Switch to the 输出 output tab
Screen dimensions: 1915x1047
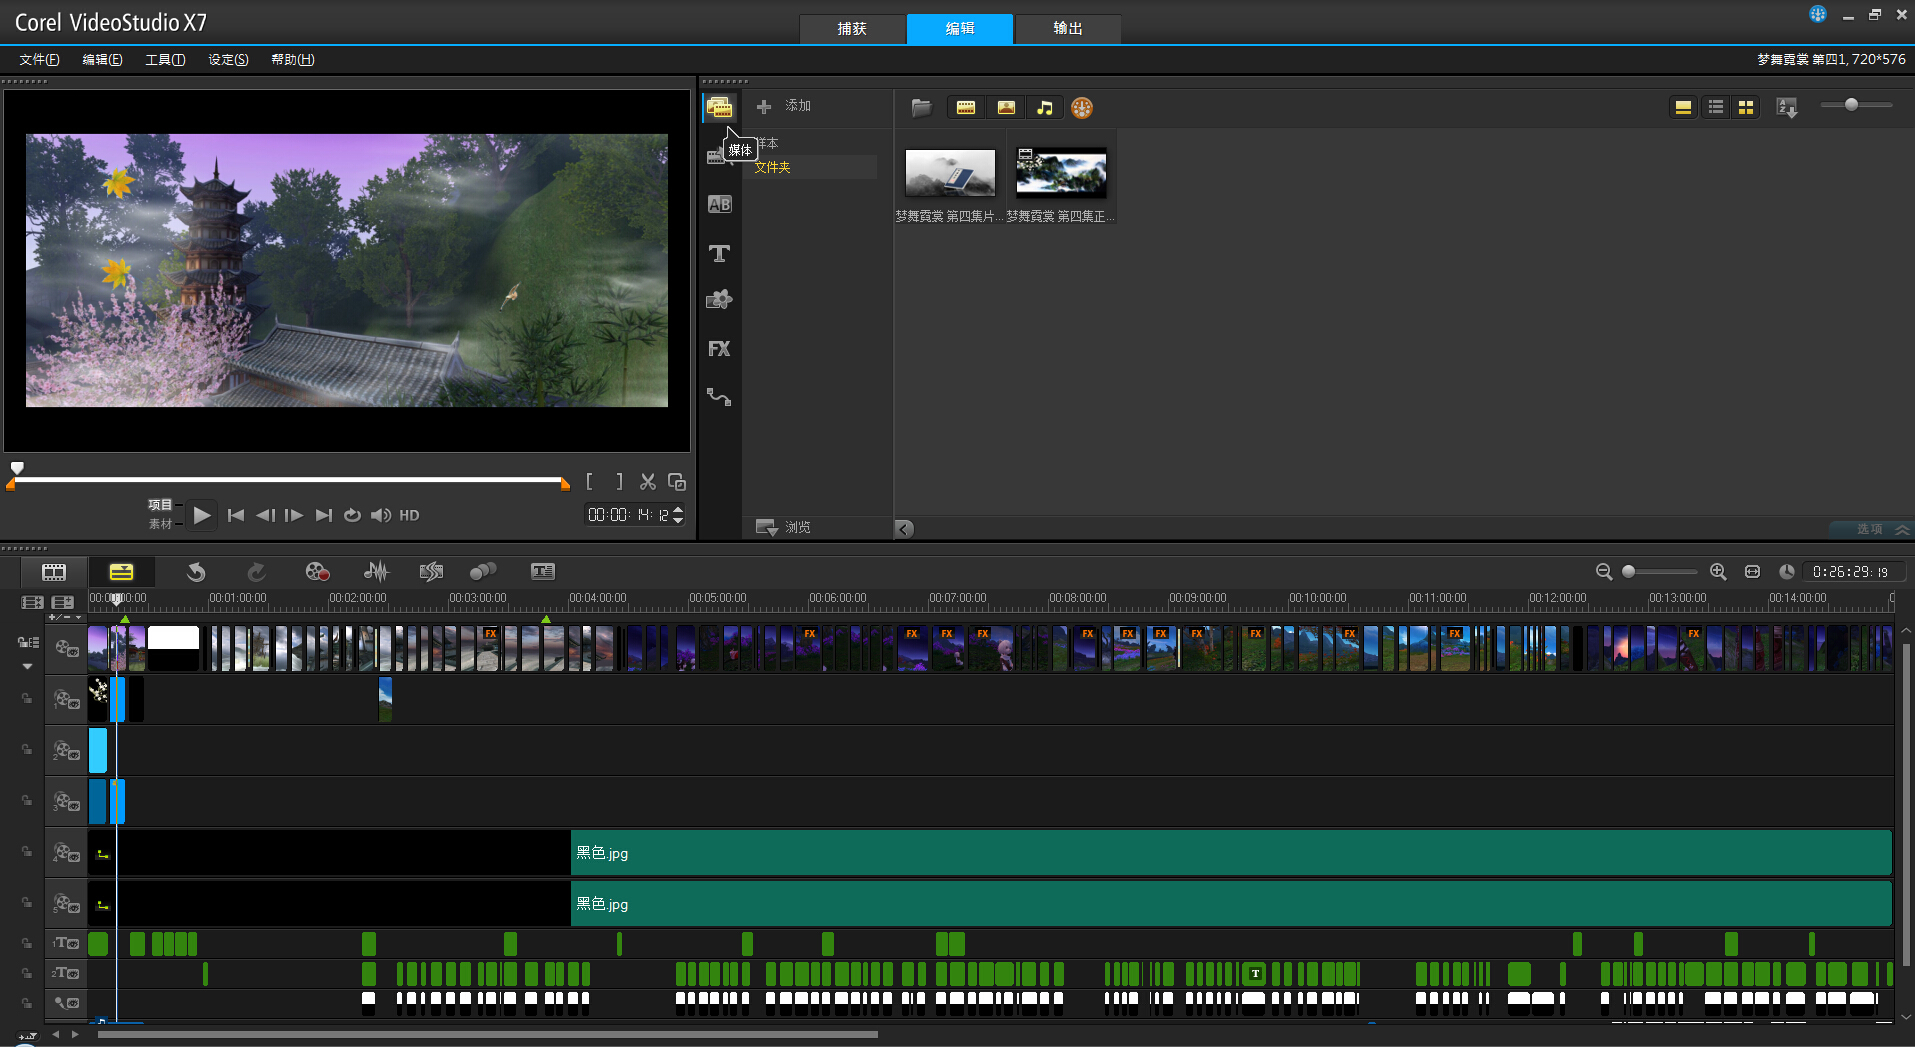click(x=1067, y=29)
